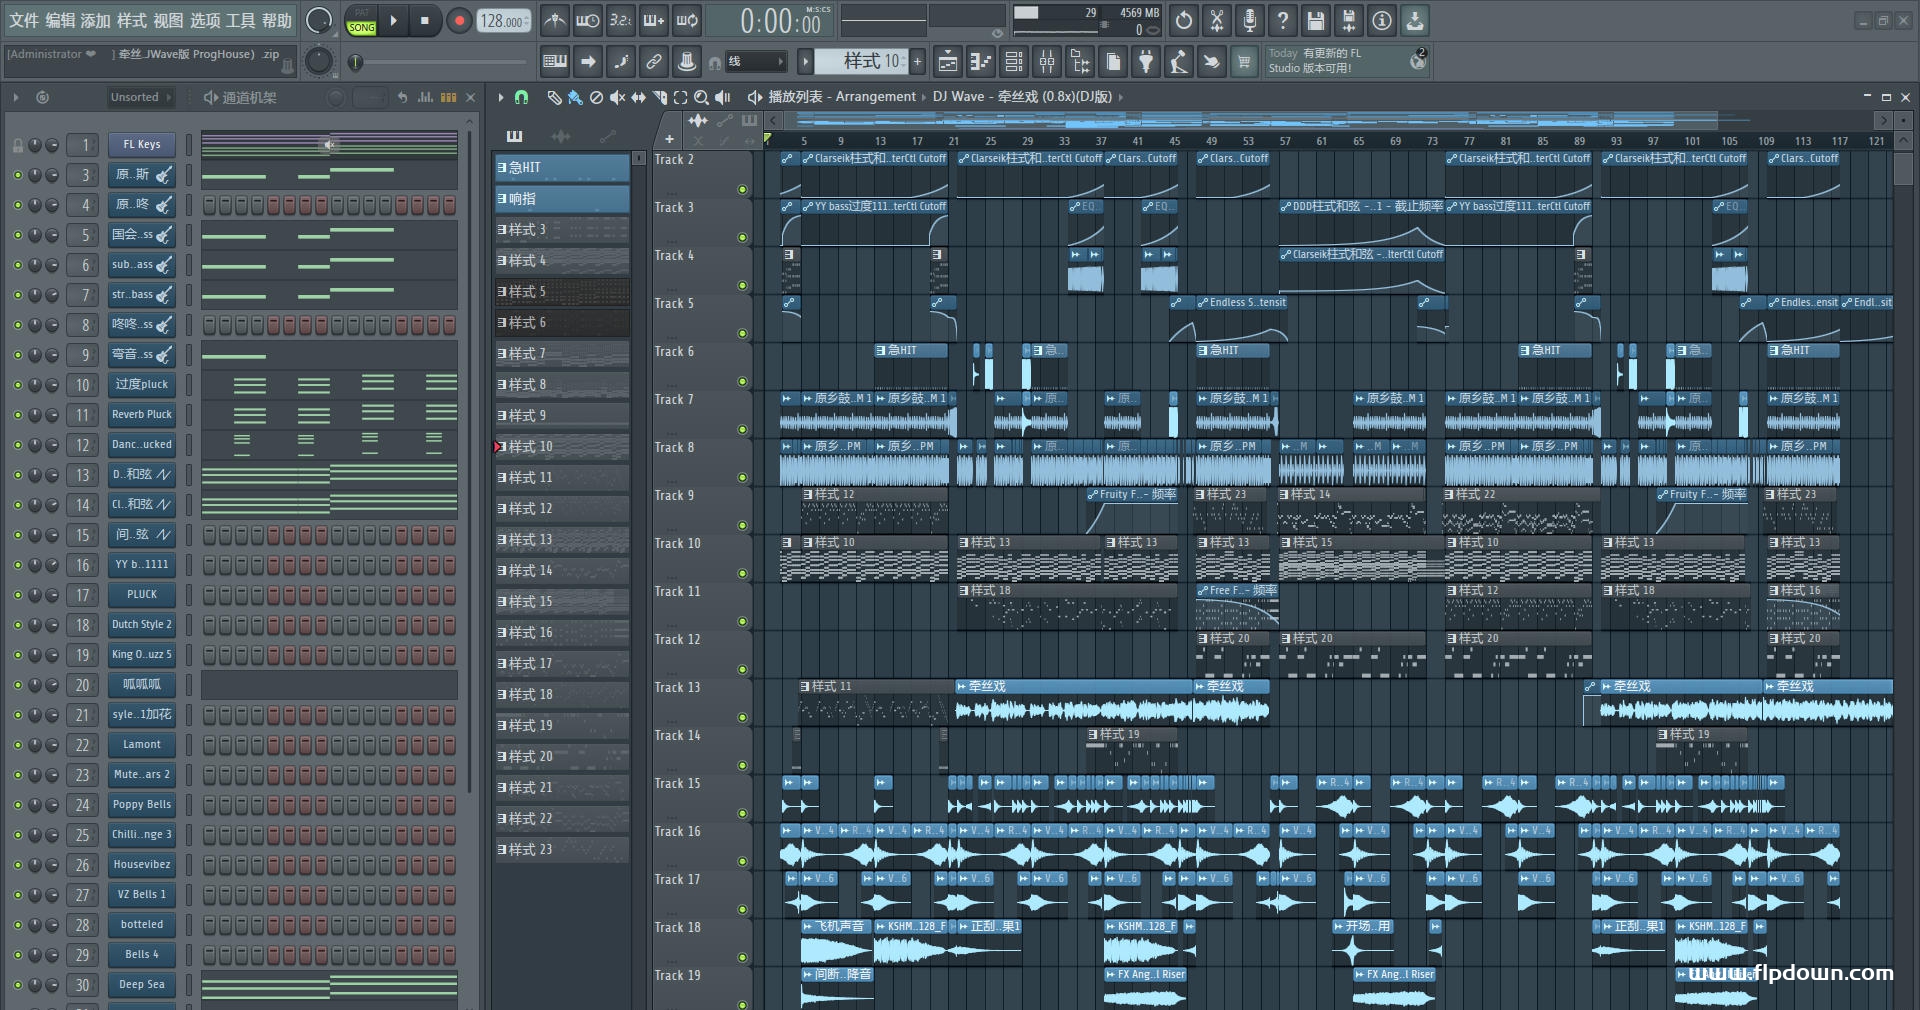The image size is (1920, 1010).
Task: Click the microphone recording settings icon
Action: pos(1249,21)
